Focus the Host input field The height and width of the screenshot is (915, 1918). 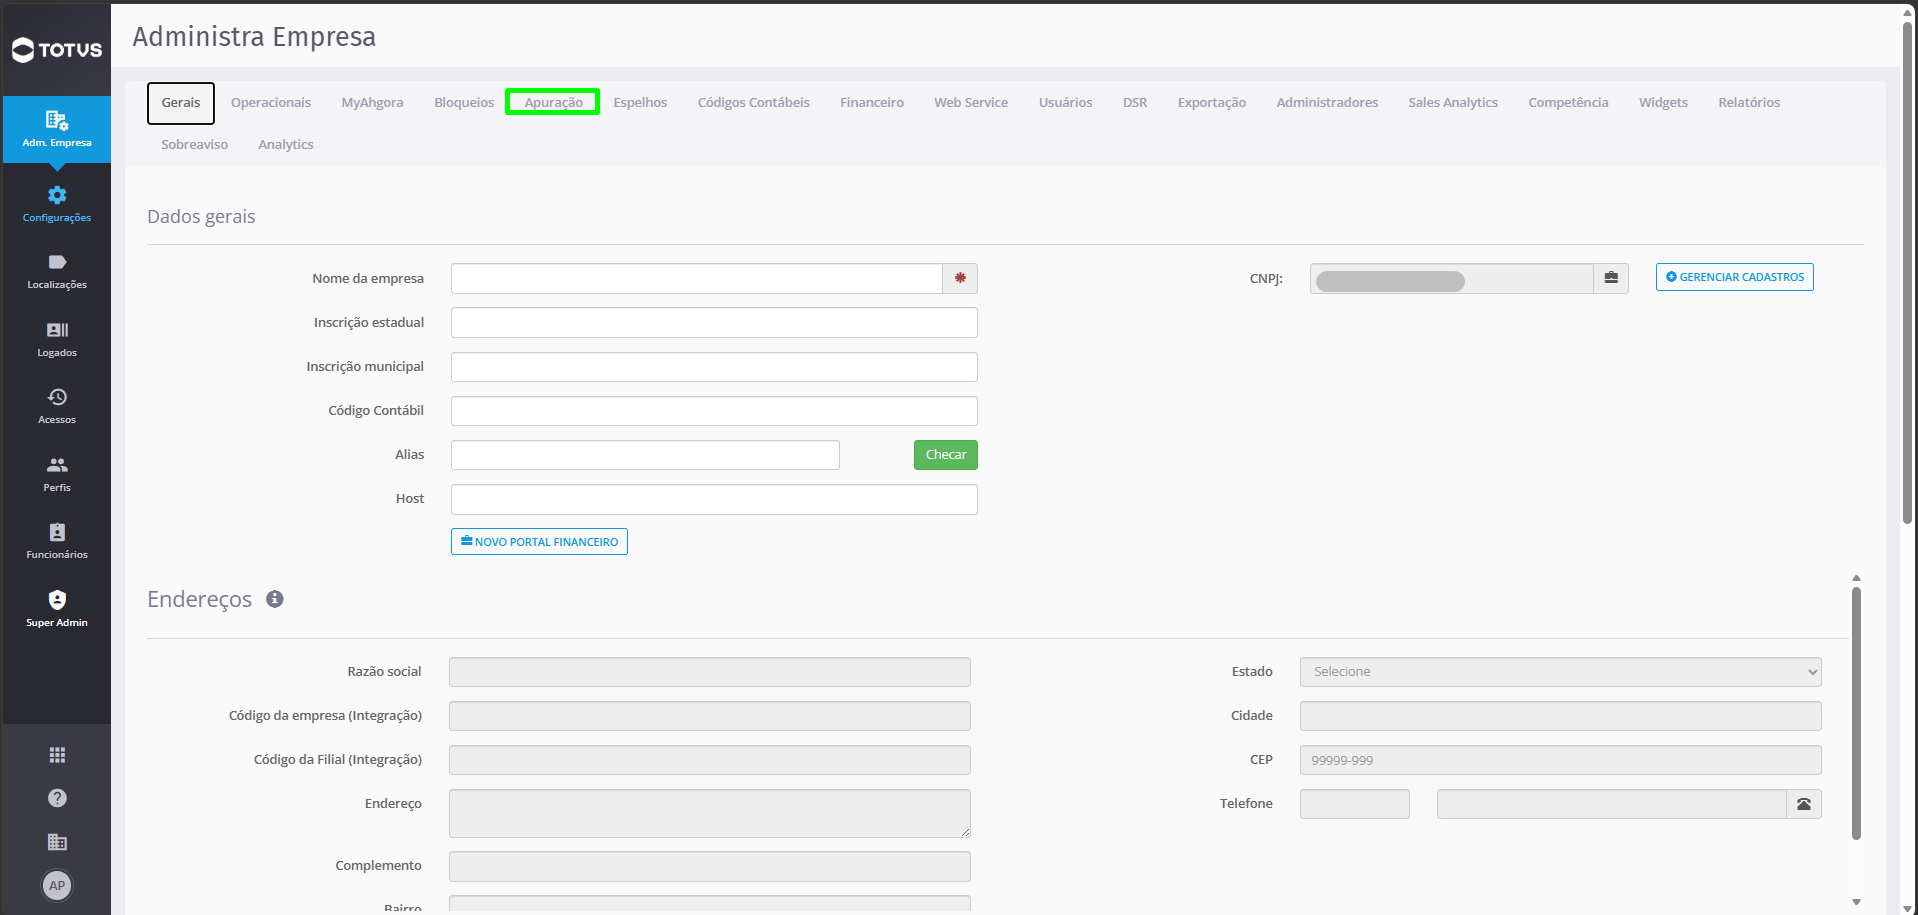[x=714, y=499]
